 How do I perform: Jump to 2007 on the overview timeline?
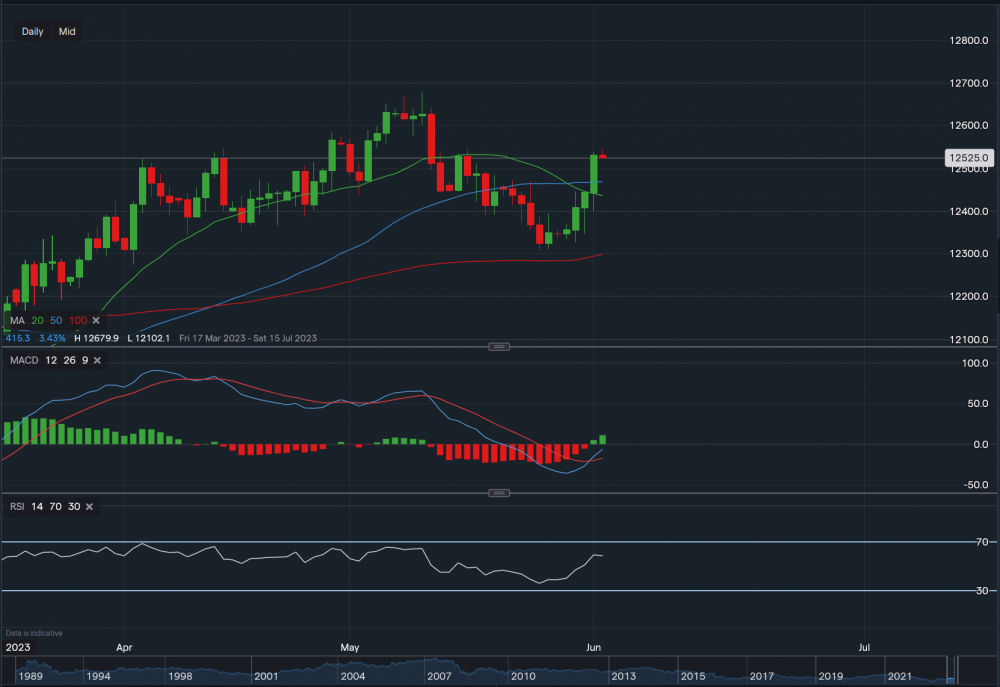point(440,677)
